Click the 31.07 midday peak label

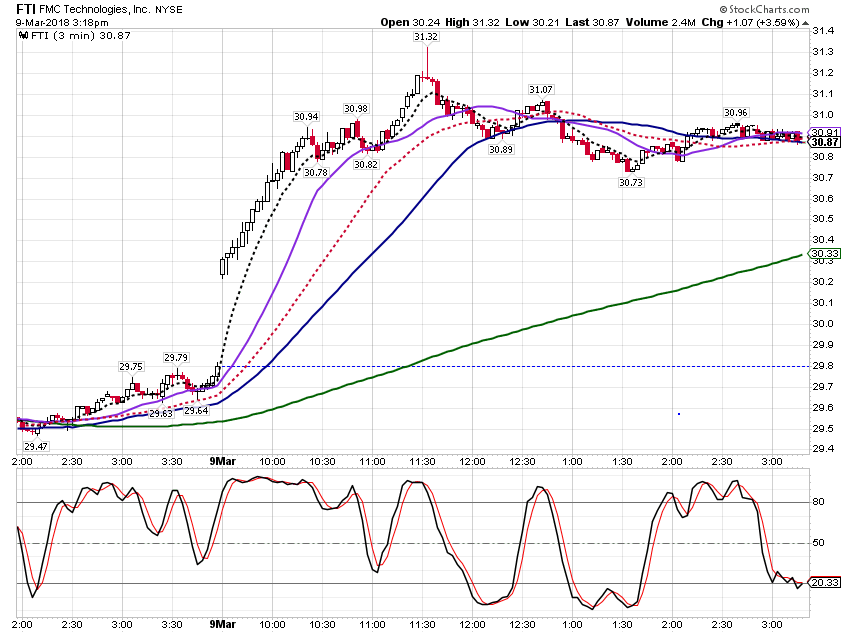(541, 89)
